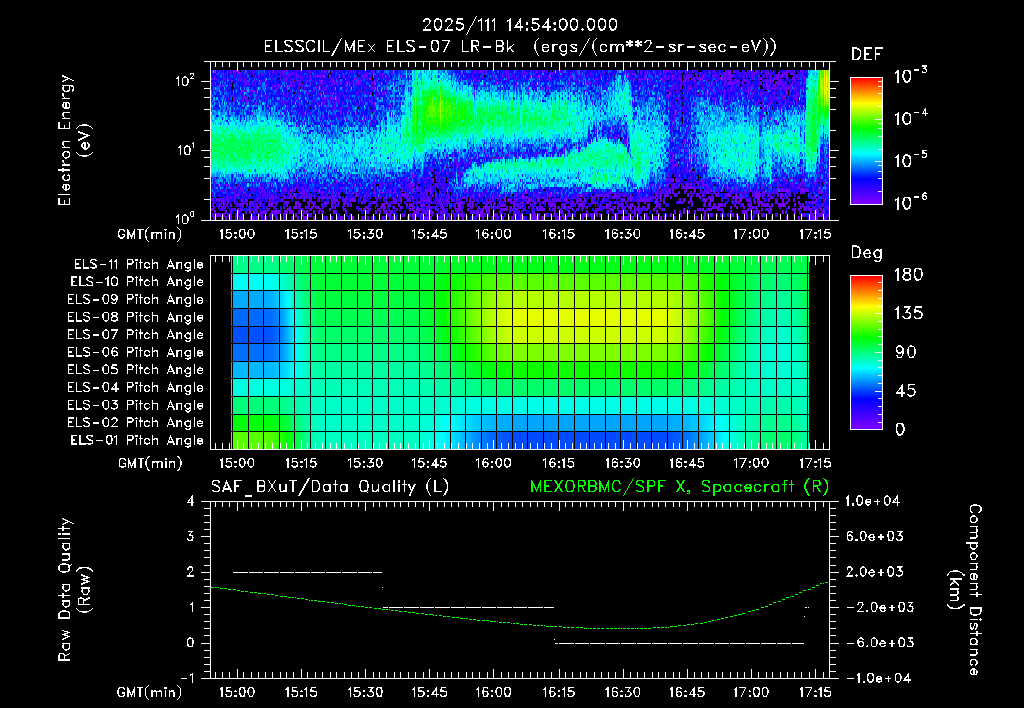Click the white data quality line at level 2
The image size is (1024, 708).
[x=307, y=572]
